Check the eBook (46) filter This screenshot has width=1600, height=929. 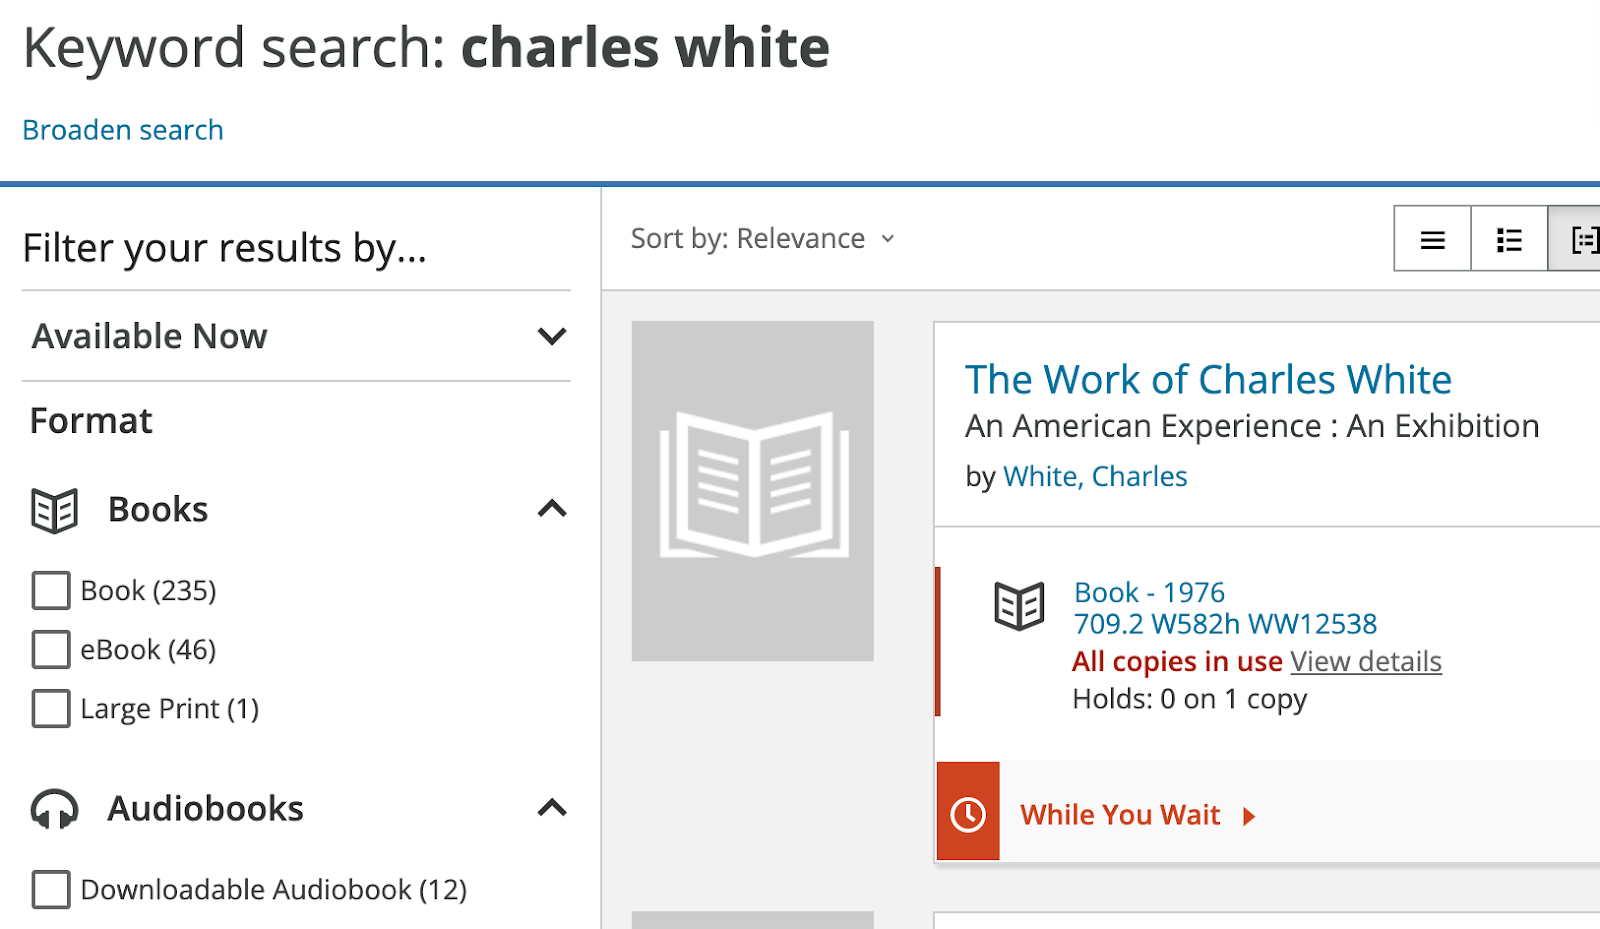(51, 649)
